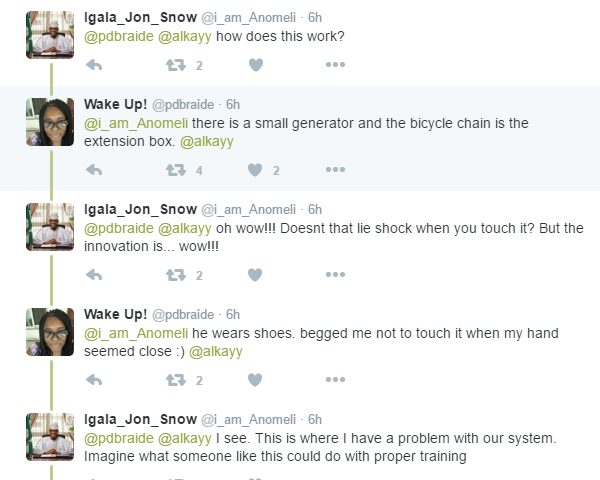The height and width of the screenshot is (480, 600).
Task: Like the 'how does this work?' tweet
Action: (255, 65)
